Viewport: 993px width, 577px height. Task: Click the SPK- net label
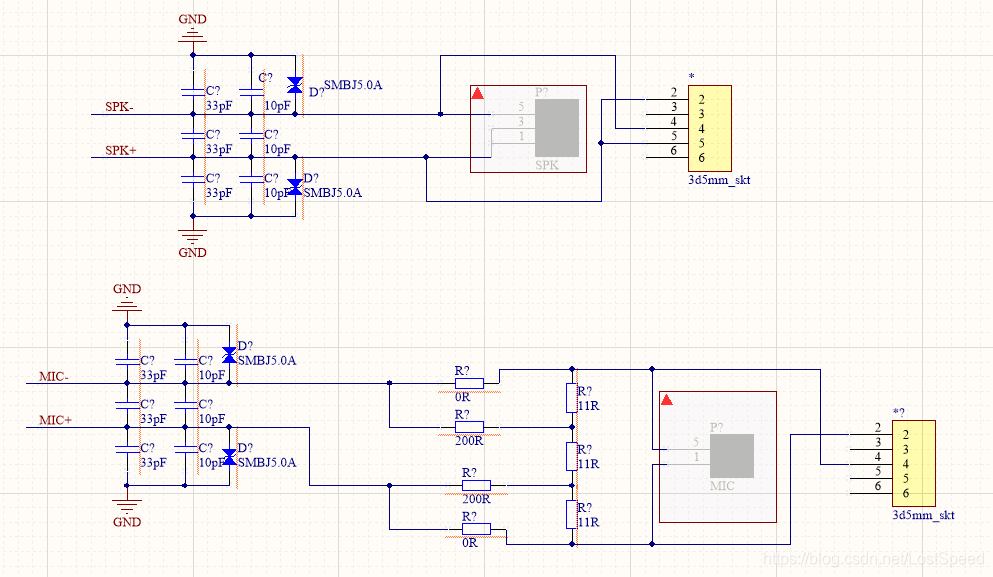(119, 106)
